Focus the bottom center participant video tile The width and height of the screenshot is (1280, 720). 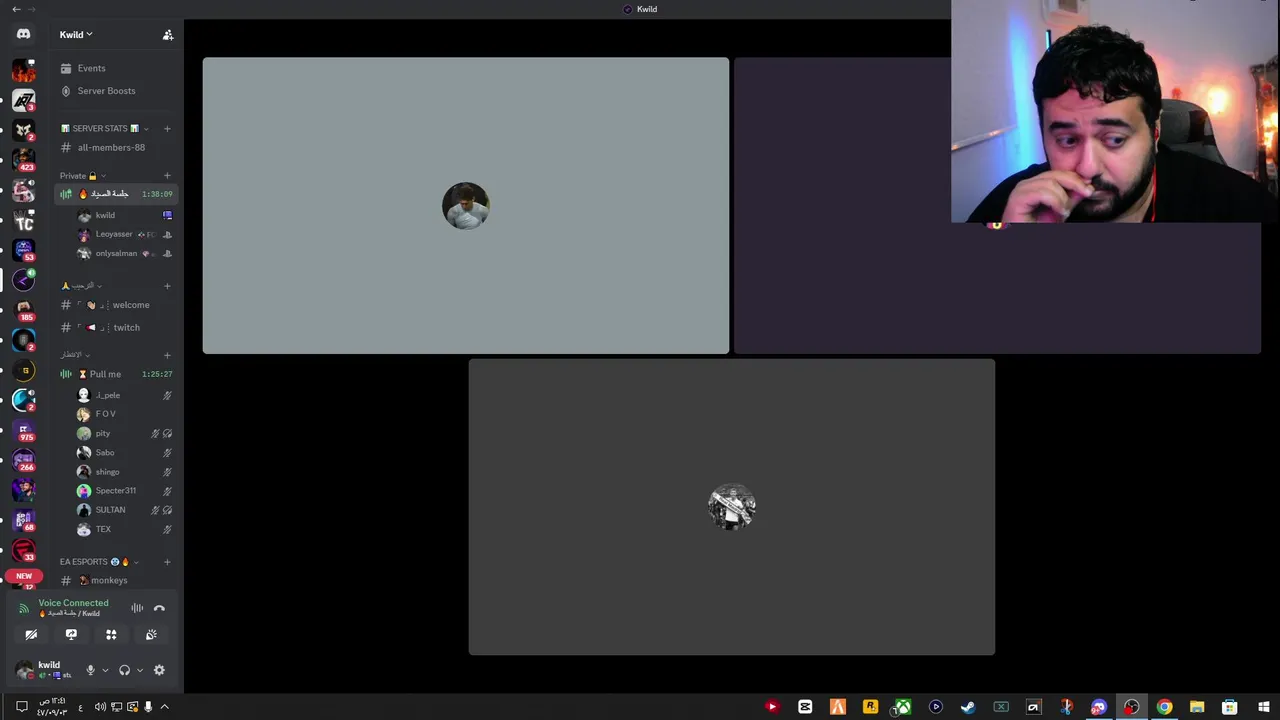click(x=732, y=507)
